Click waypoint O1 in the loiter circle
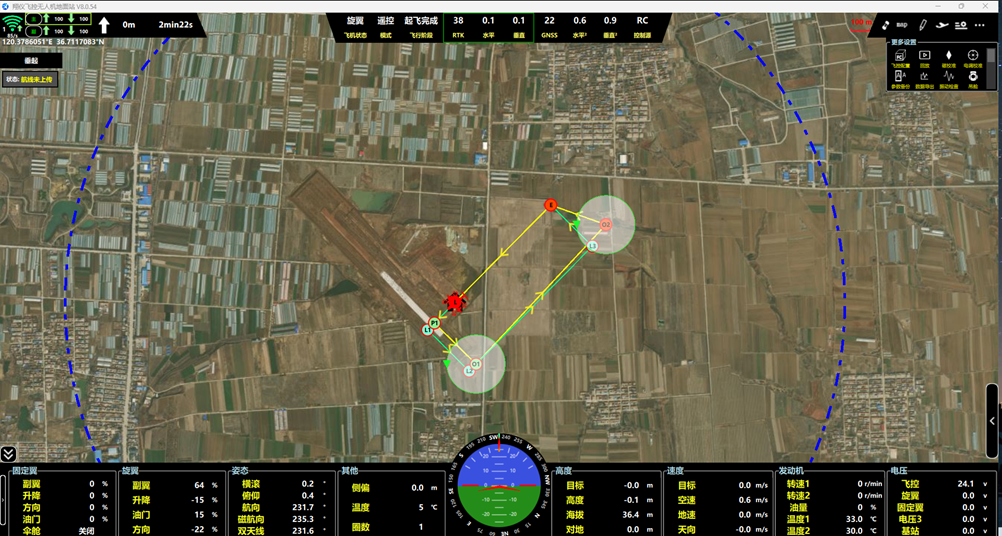This screenshot has height=536, width=1002. pos(475,364)
